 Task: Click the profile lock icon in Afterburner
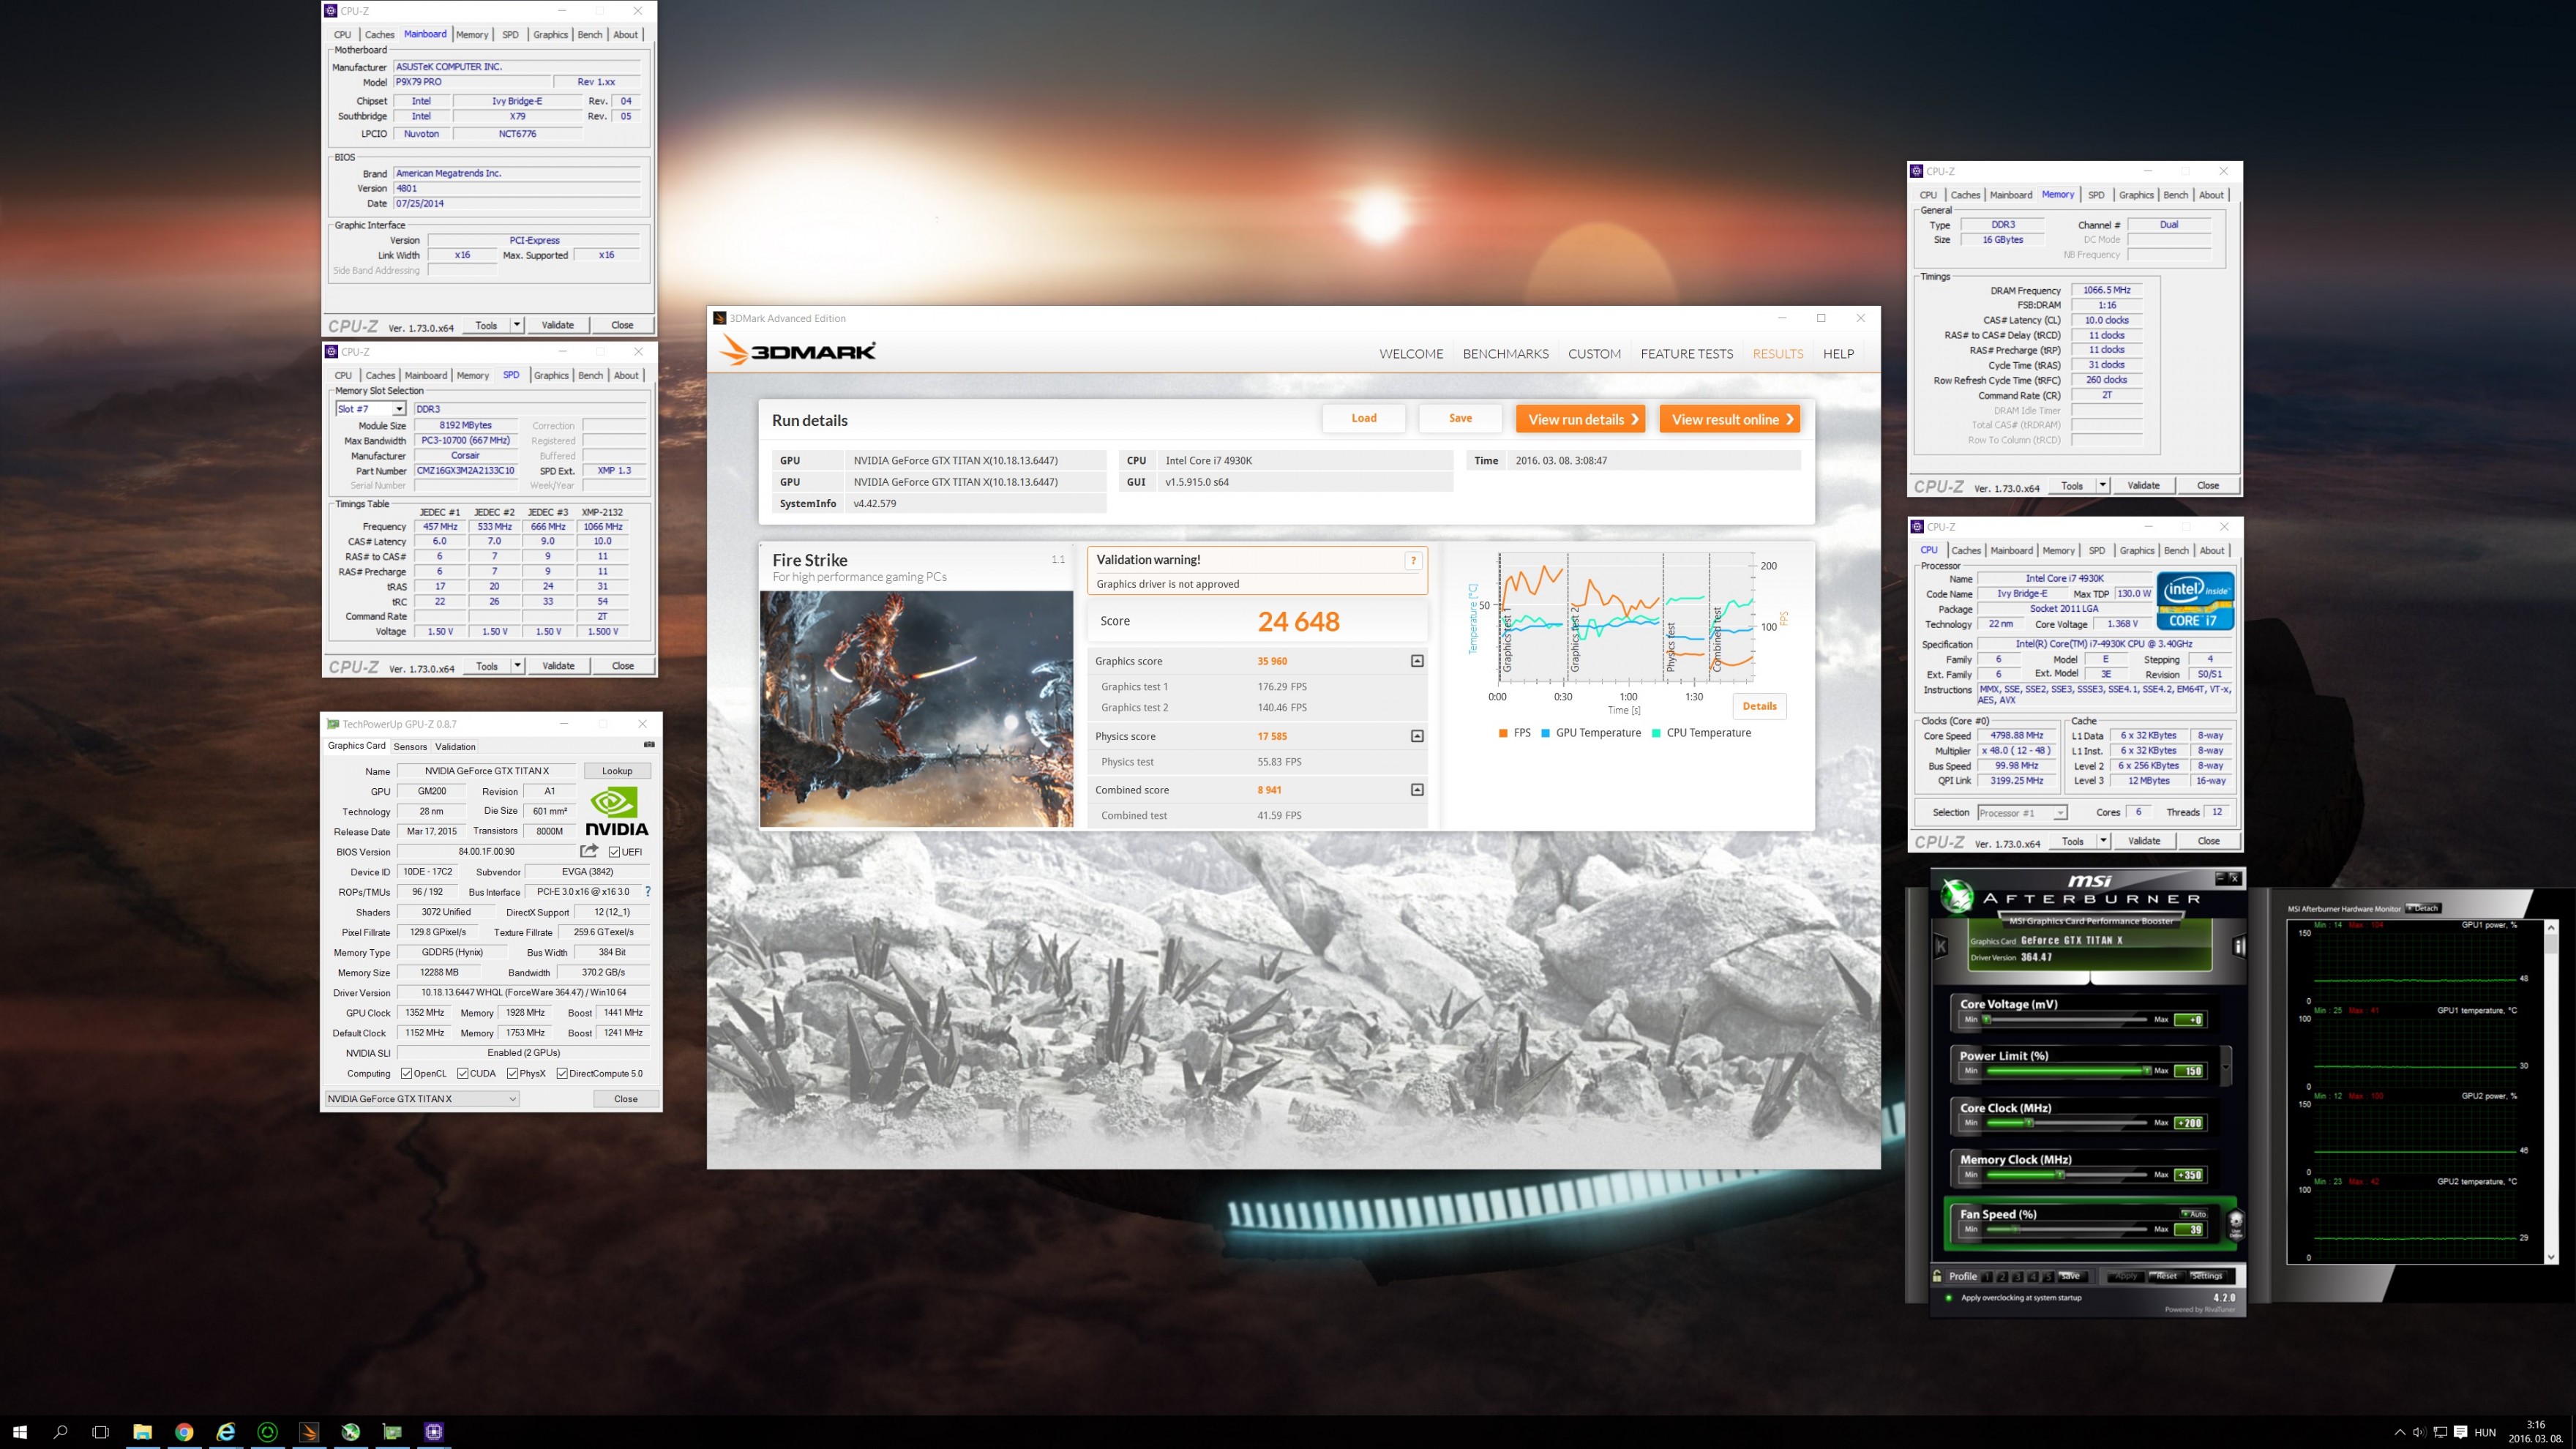(x=1937, y=1276)
